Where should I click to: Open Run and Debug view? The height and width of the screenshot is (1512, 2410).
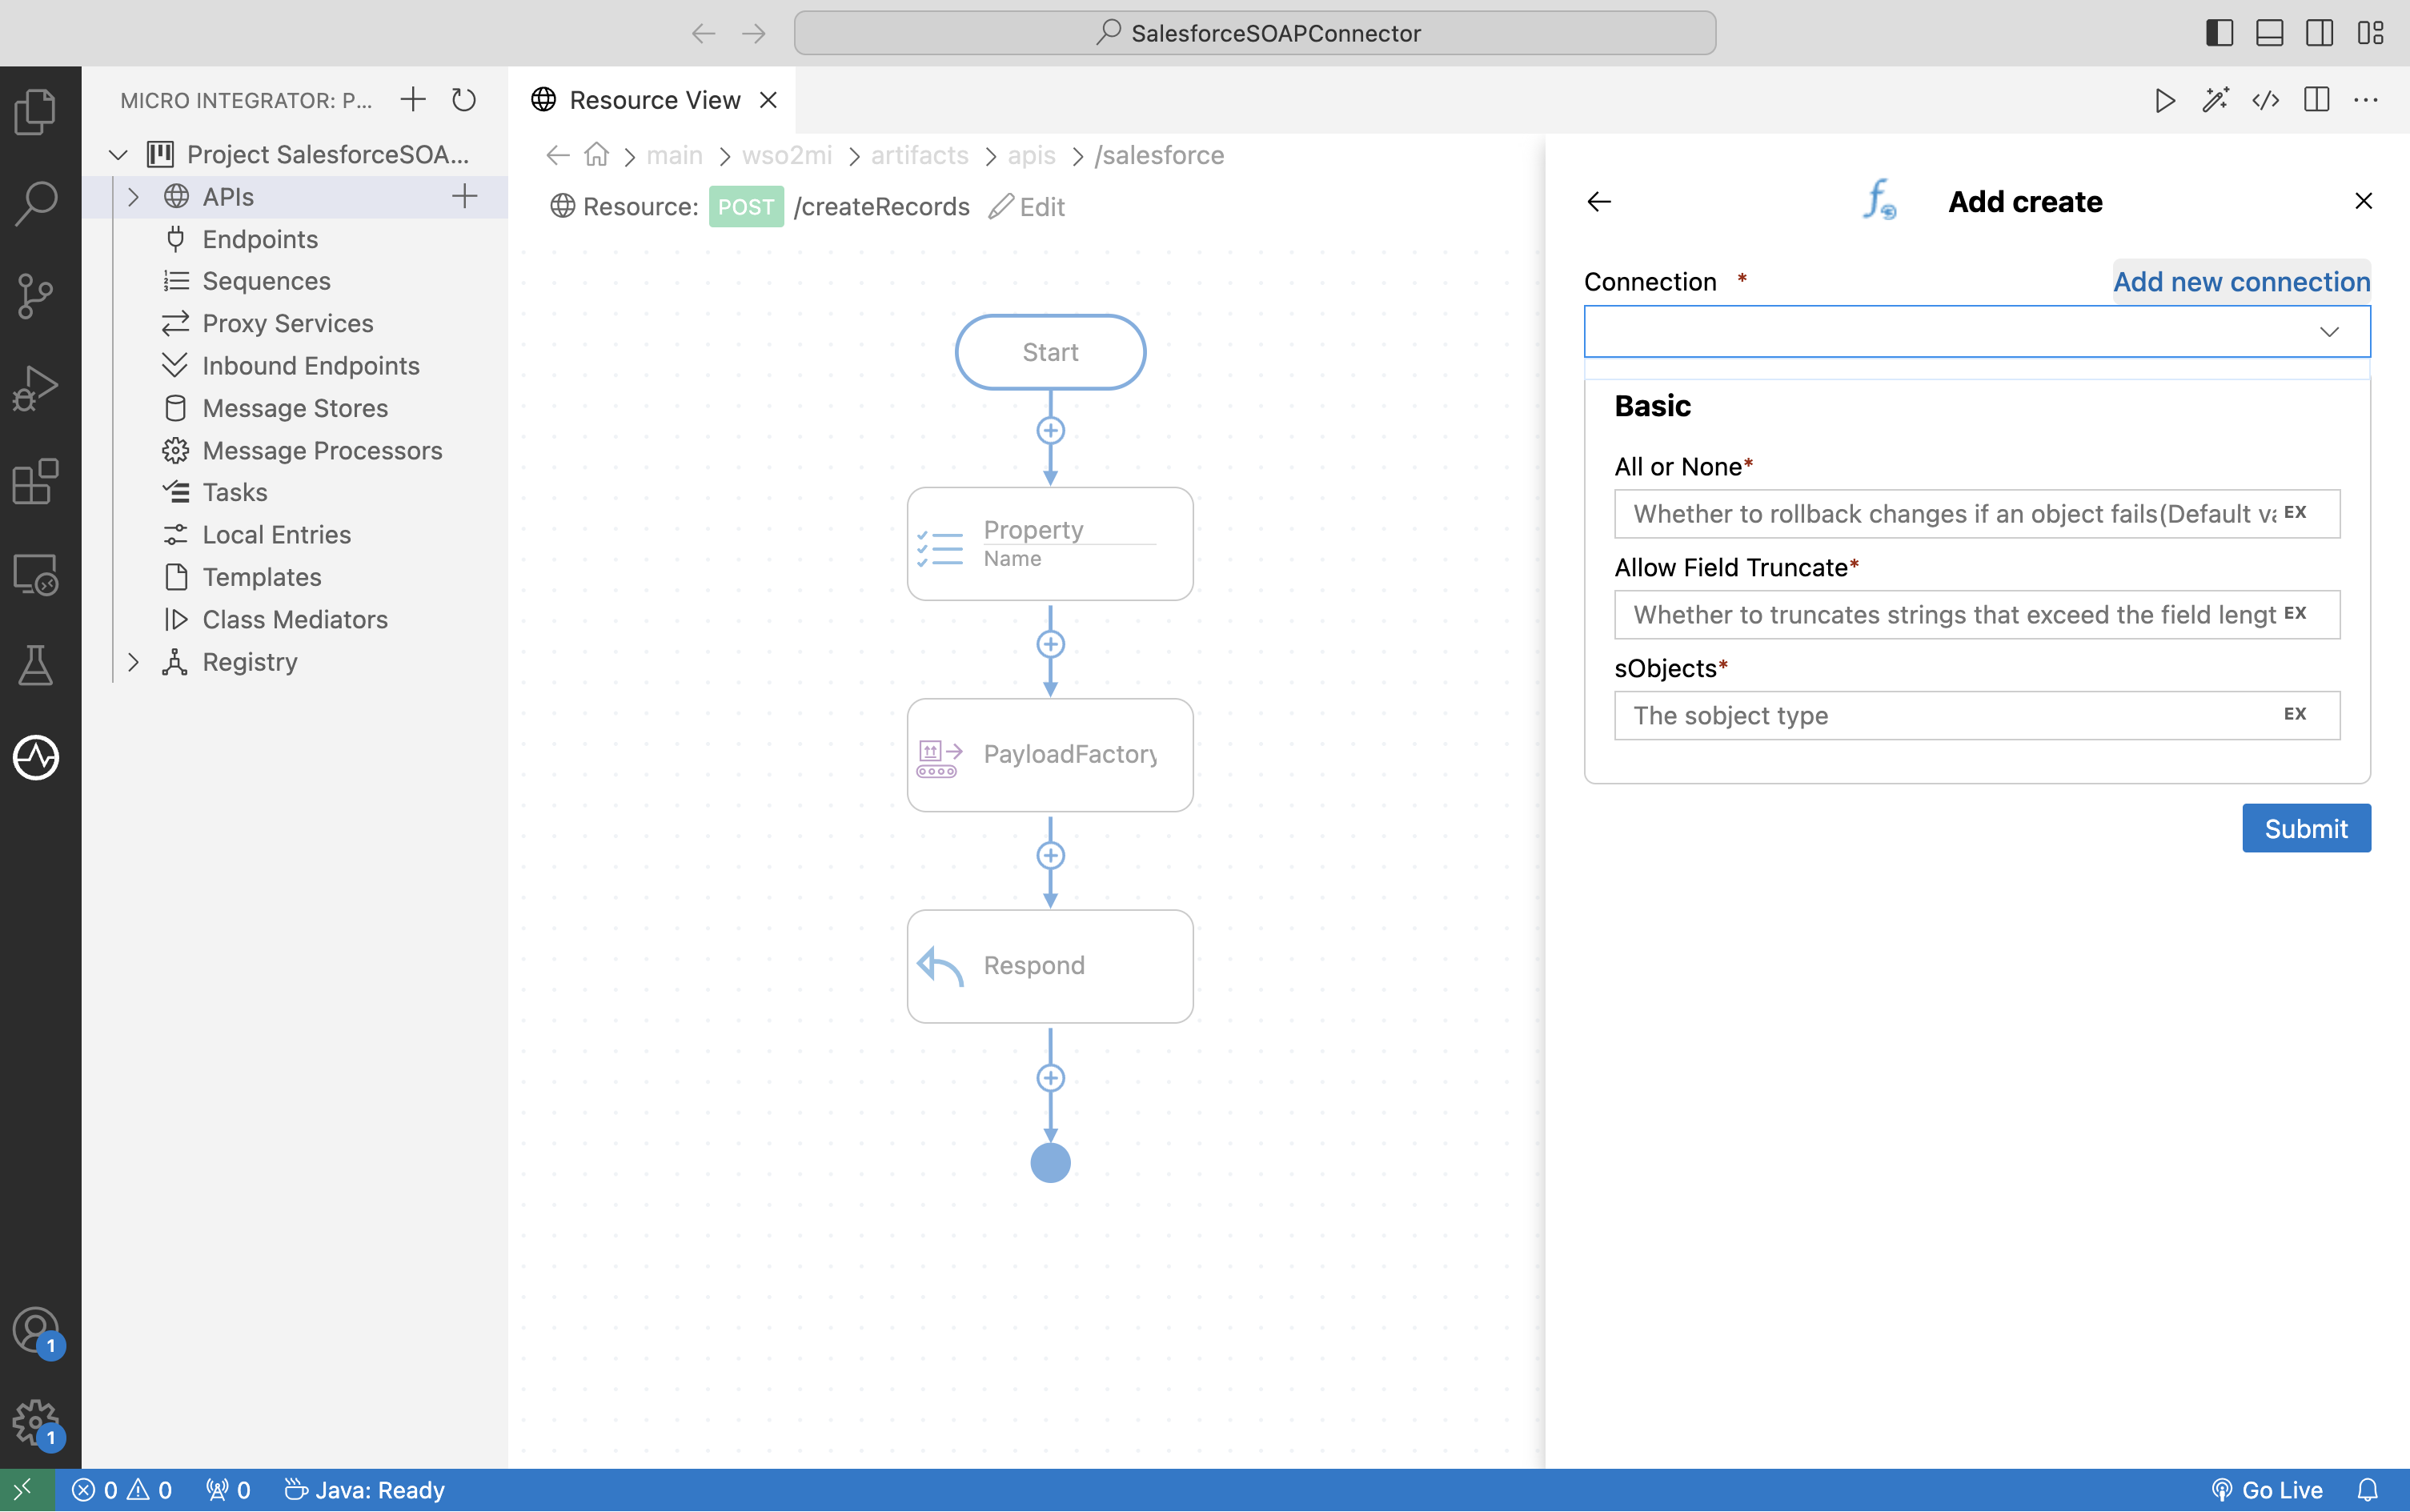(x=36, y=388)
